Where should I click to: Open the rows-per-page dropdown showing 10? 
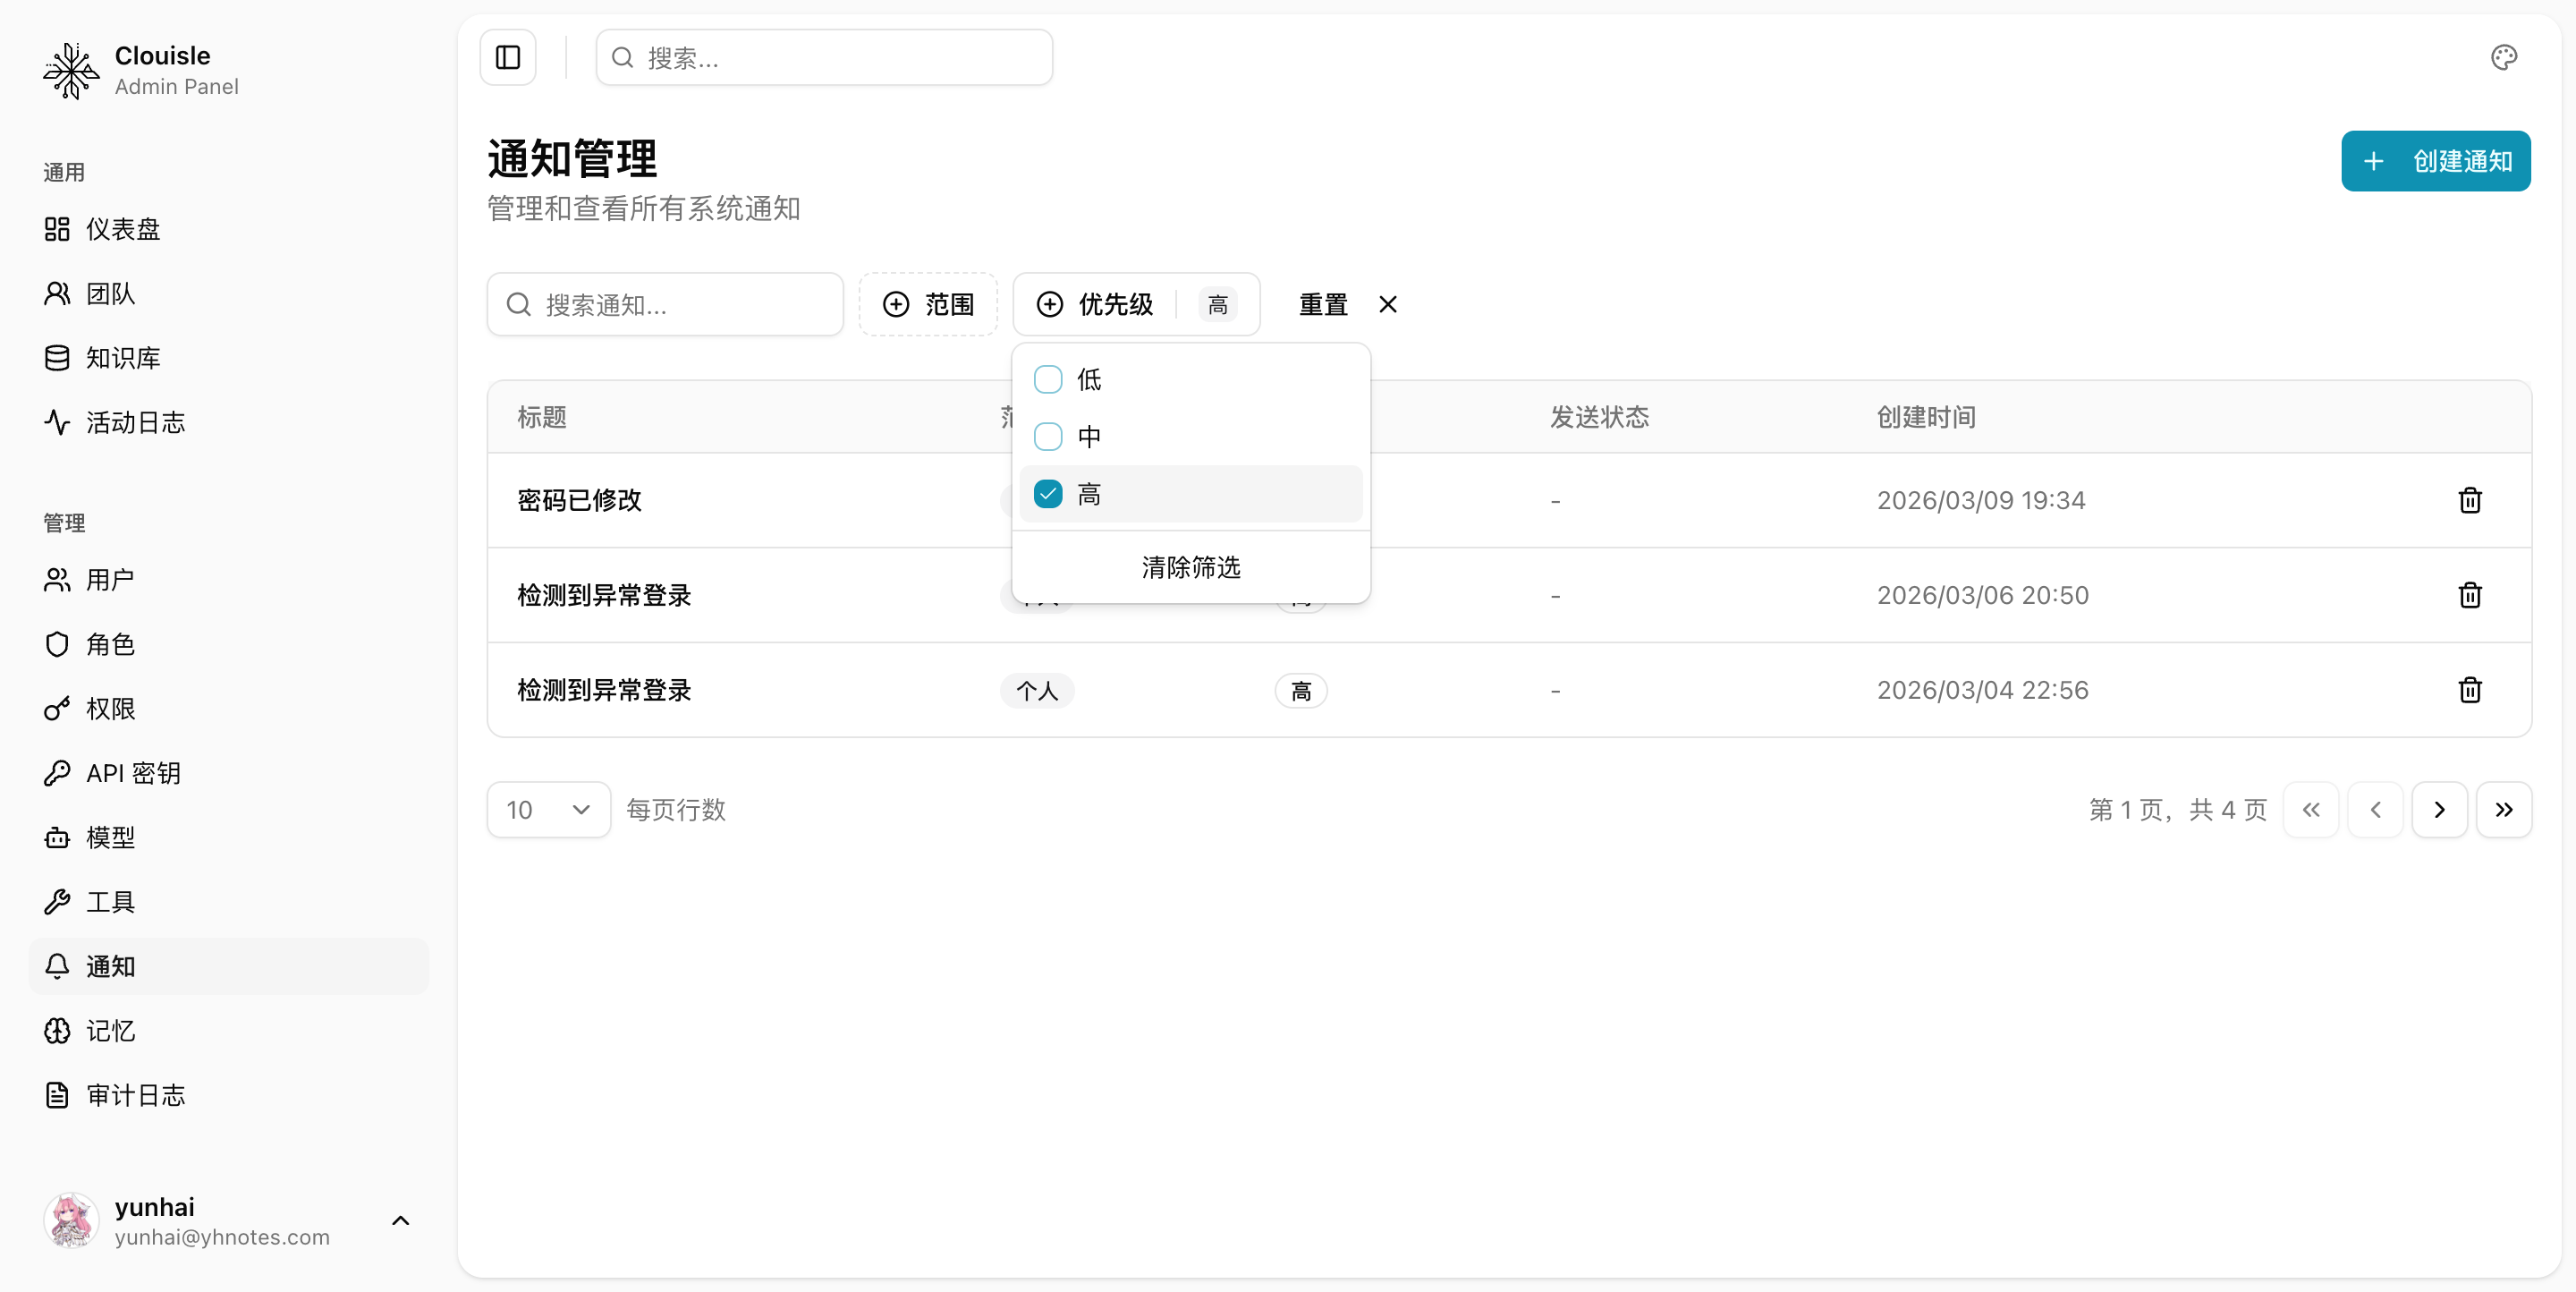pos(548,810)
